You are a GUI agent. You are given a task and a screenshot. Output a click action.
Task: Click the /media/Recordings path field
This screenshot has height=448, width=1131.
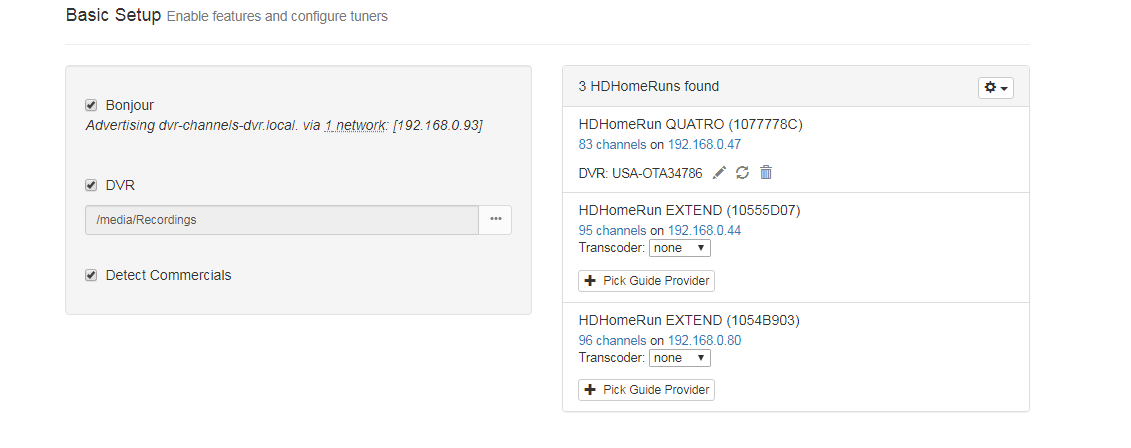click(x=281, y=220)
